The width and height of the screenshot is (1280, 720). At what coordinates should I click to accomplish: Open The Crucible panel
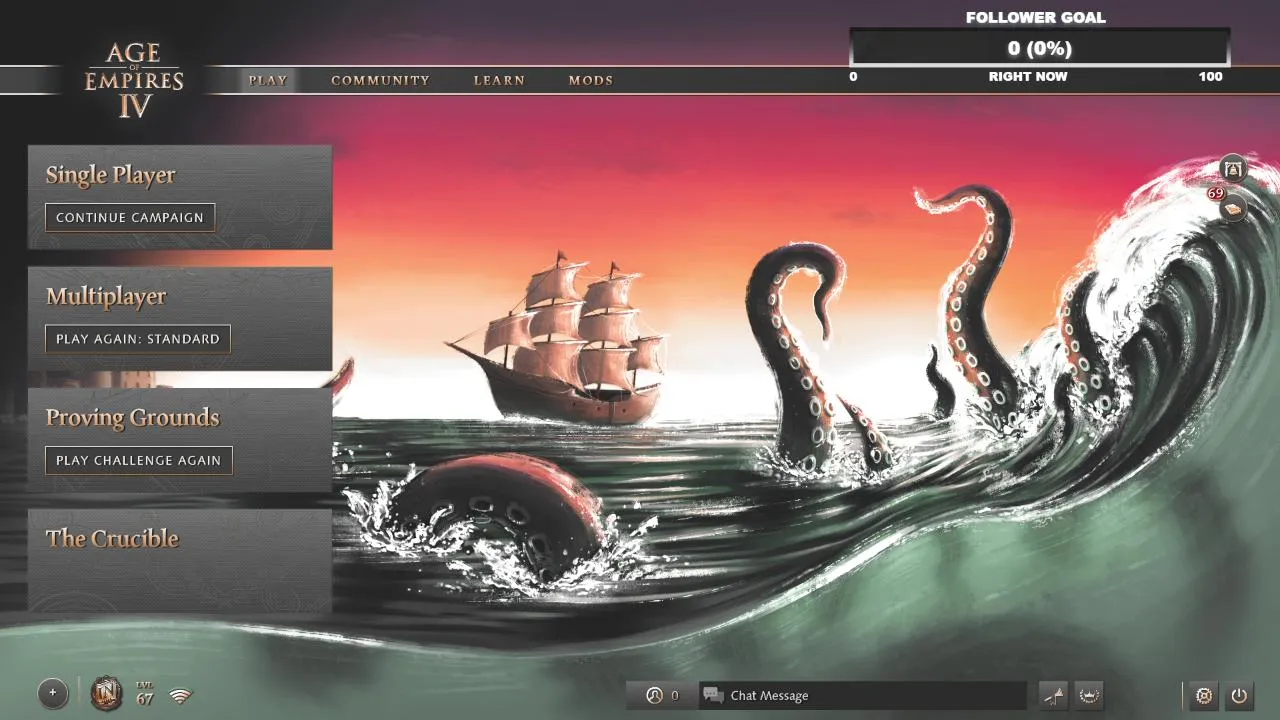coord(180,561)
